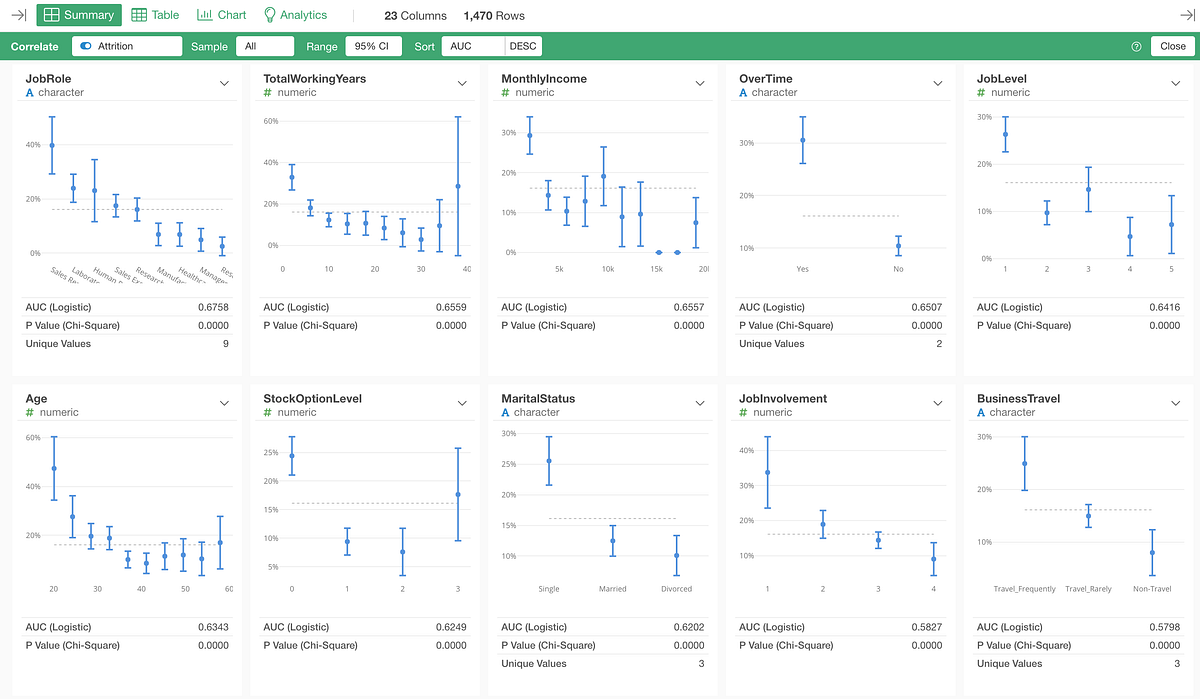Viewport: 1200px width, 699px height.
Task: Click the Correlate label in toolbar
Action: (35, 46)
